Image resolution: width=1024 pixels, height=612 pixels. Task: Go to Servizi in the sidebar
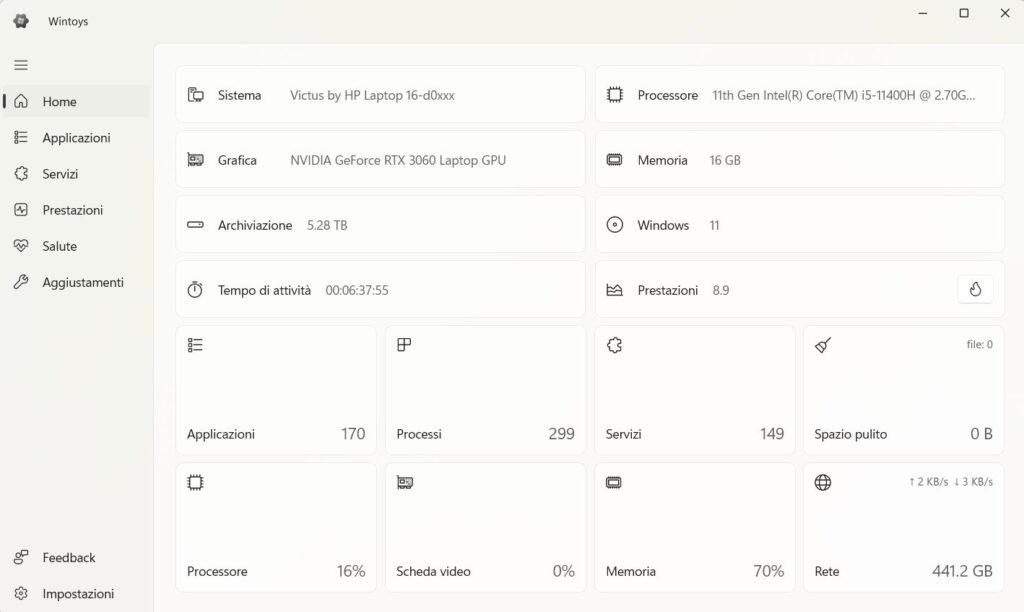click(x=60, y=174)
